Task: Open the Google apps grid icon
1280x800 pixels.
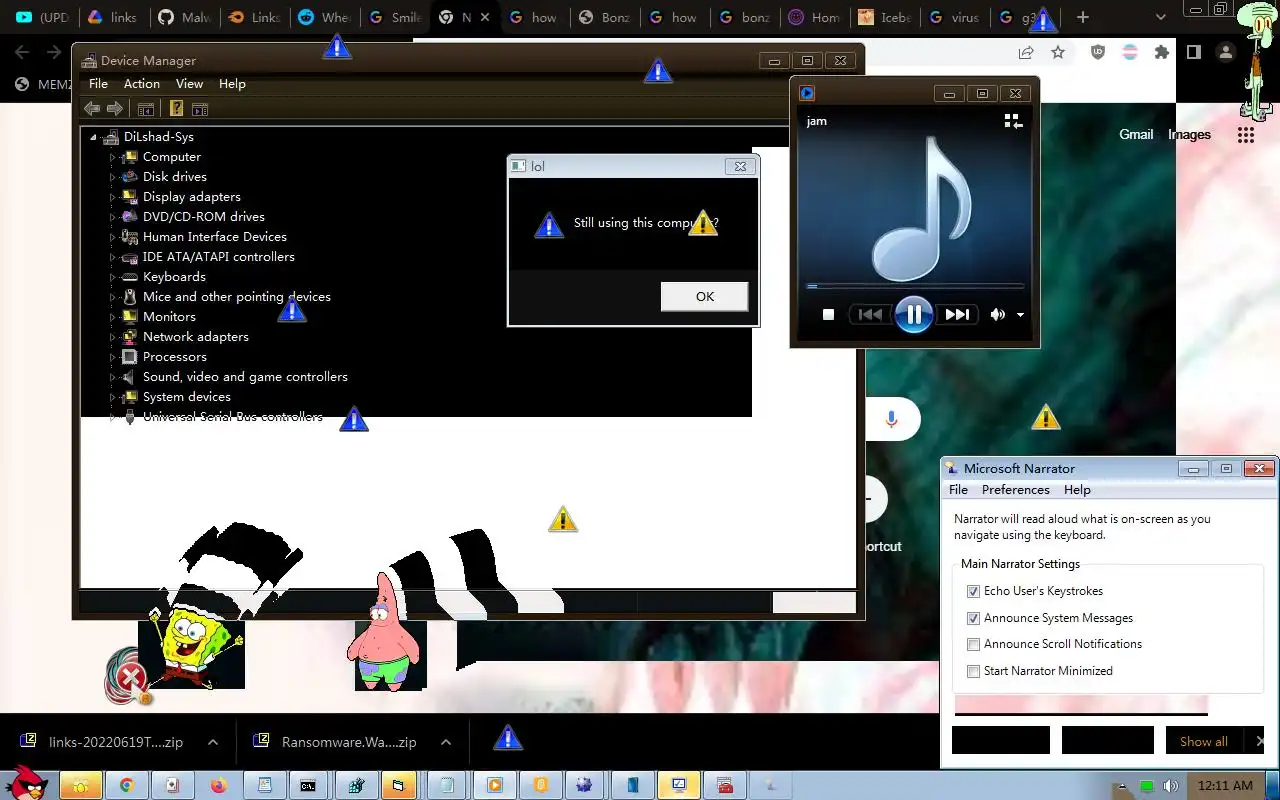Action: [1245, 134]
